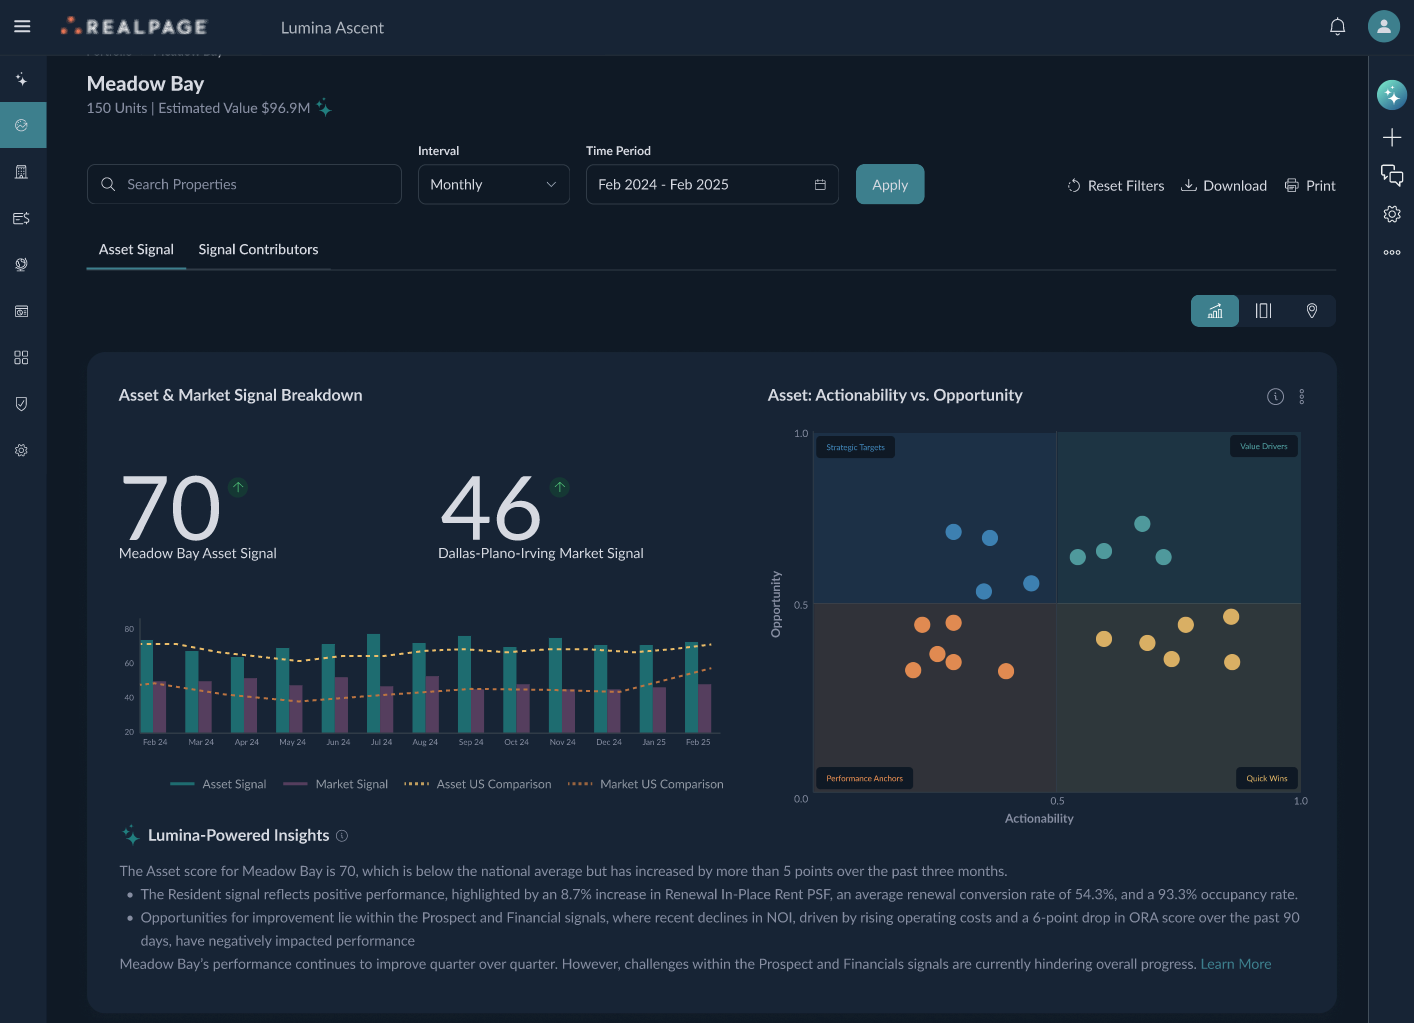
Task: Click the Search Properties field
Action: (244, 185)
